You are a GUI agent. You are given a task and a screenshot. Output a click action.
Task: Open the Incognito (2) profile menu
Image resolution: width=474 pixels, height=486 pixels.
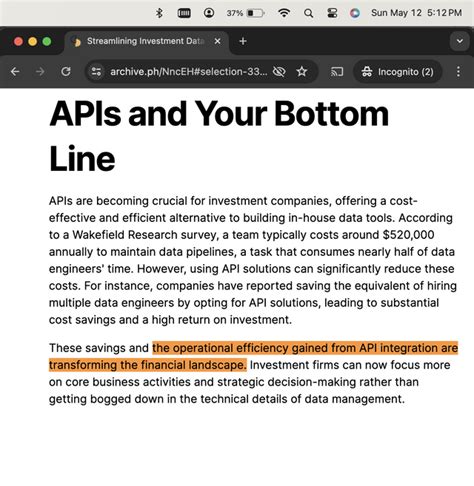click(x=398, y=71)
